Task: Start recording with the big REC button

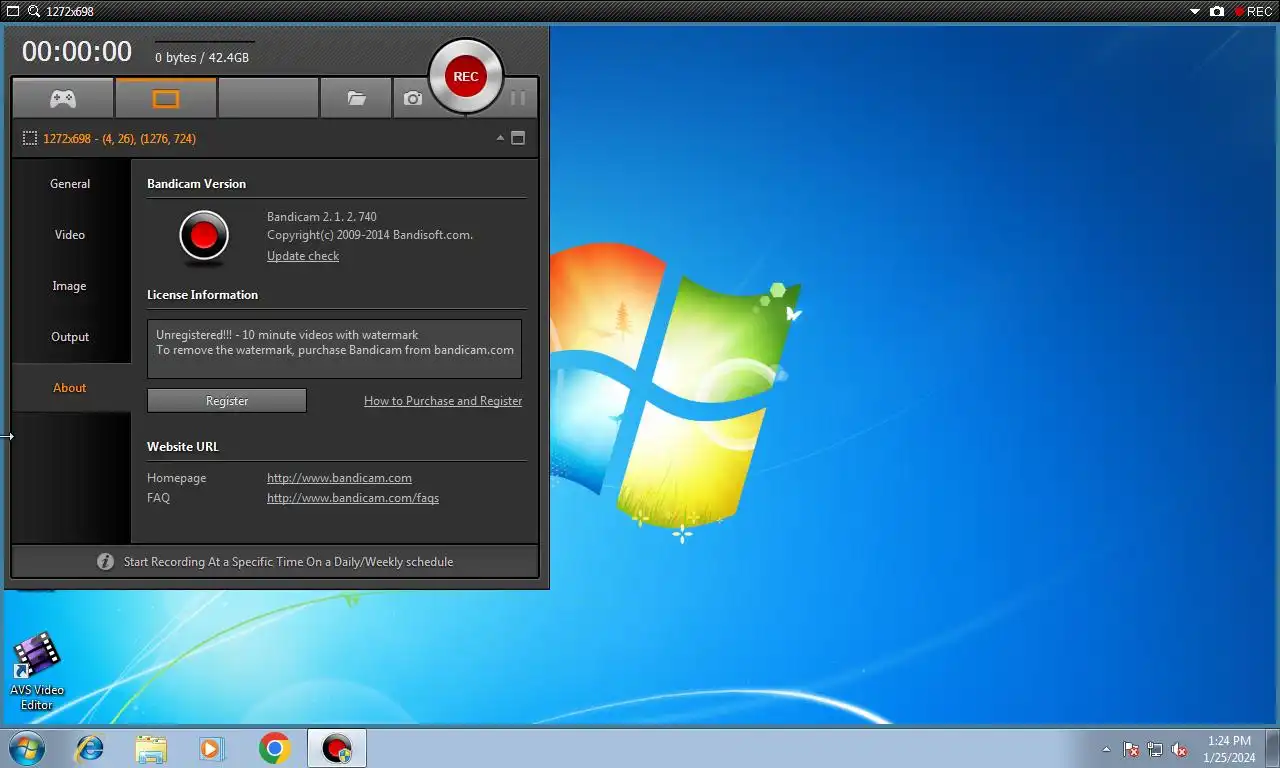Action: (x=466, y=76)
